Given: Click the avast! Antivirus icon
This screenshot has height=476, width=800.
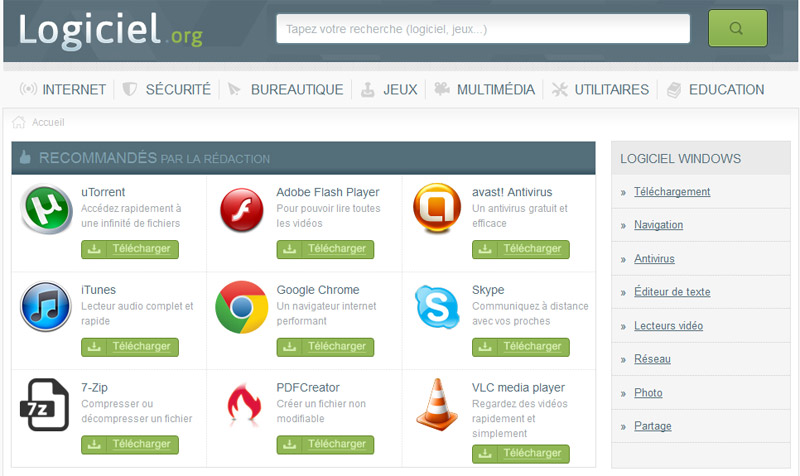Looking at the screenshot, I should coord(437,208).
